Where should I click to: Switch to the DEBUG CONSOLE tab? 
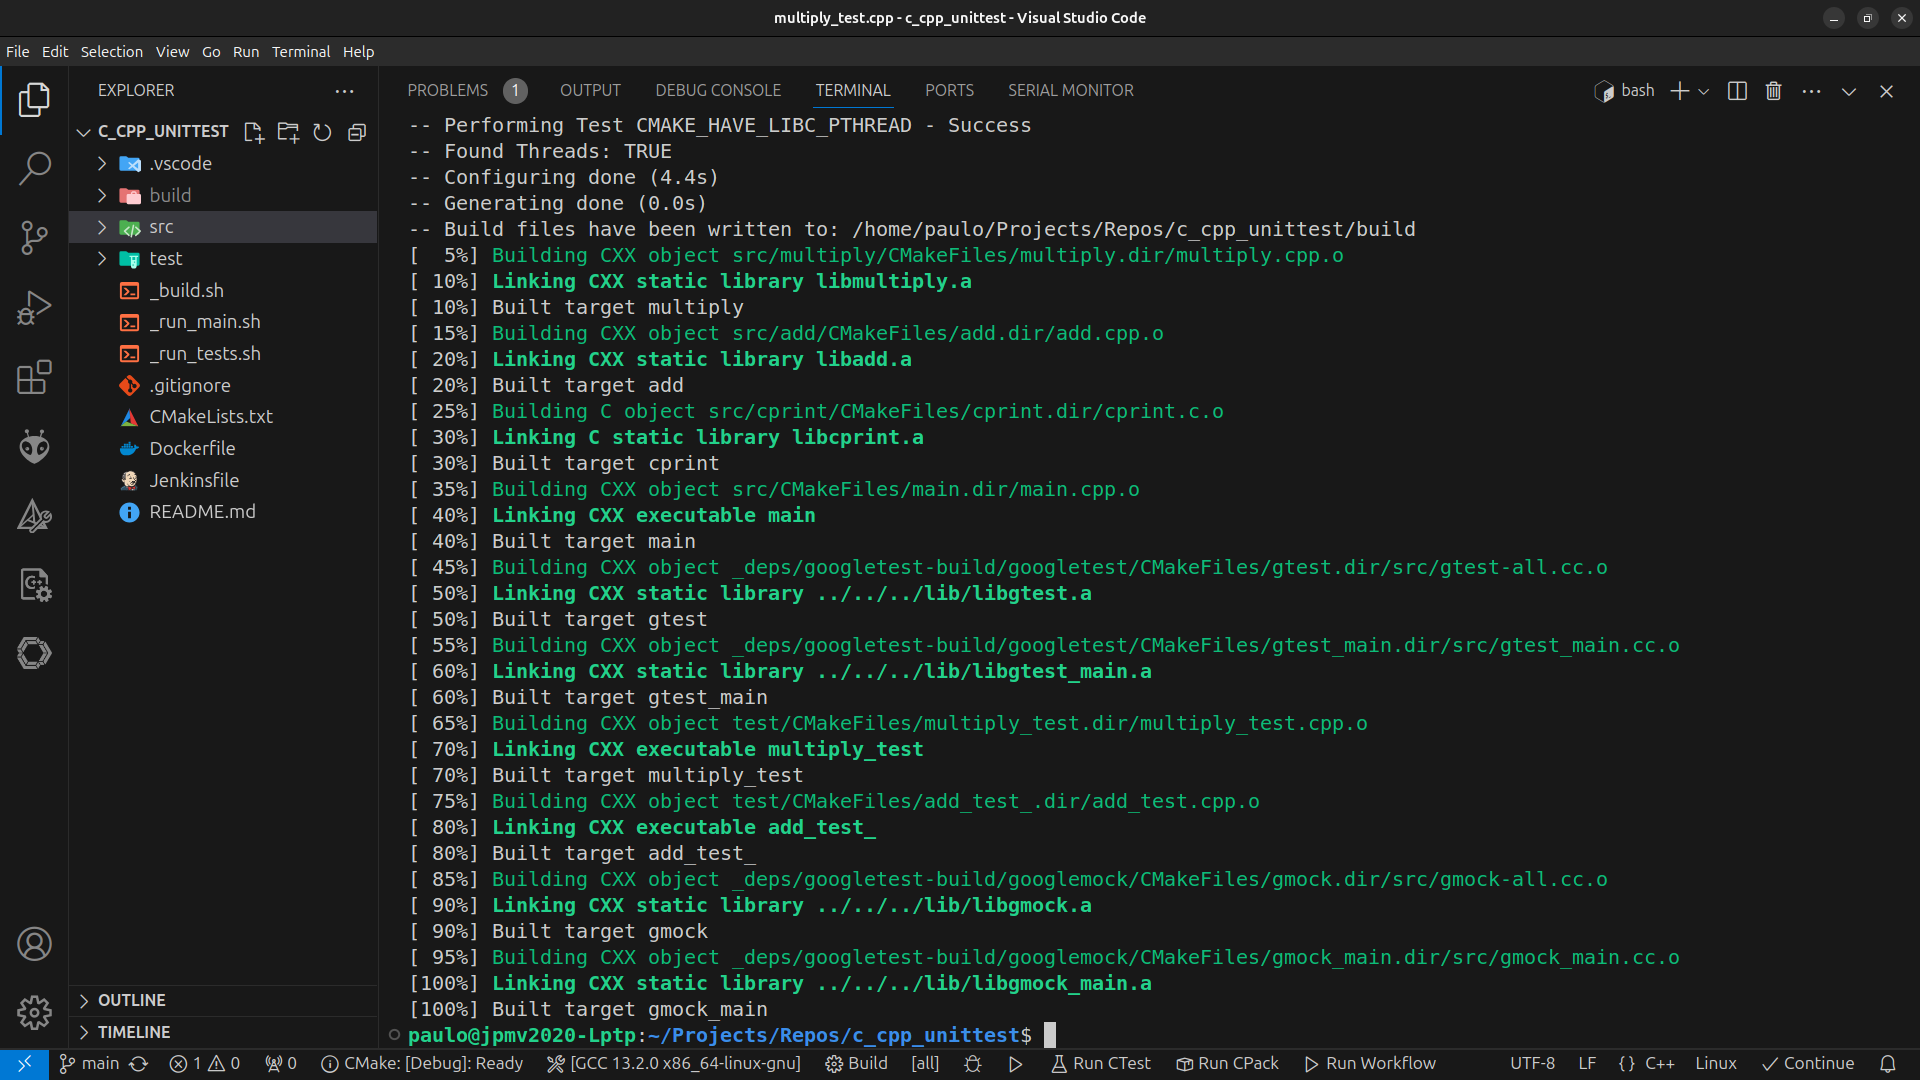(x=718, y=90)
